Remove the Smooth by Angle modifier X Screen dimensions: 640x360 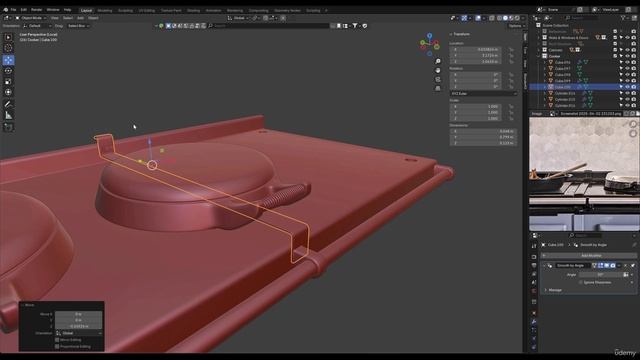click(625, 265)
